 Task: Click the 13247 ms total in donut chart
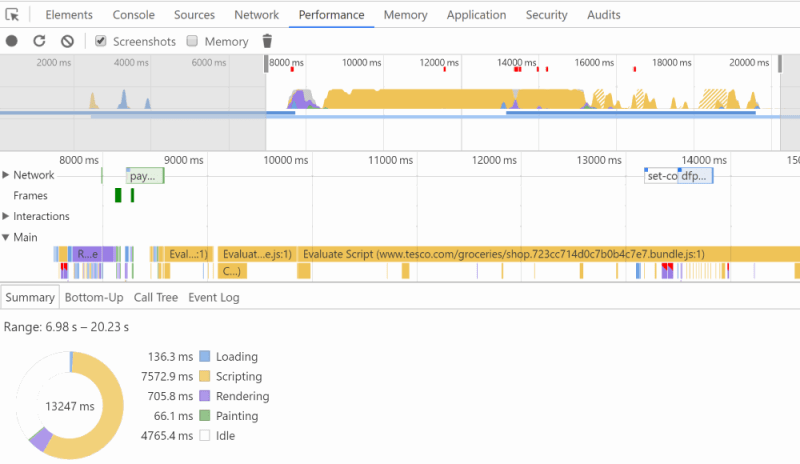pyautogui.click(x=70, y=406)
